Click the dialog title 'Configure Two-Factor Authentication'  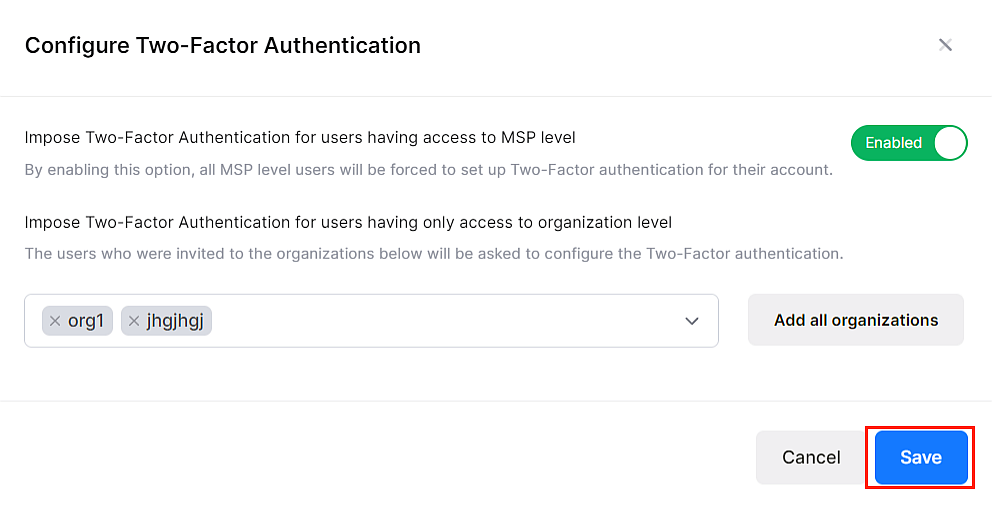point(222,45)
